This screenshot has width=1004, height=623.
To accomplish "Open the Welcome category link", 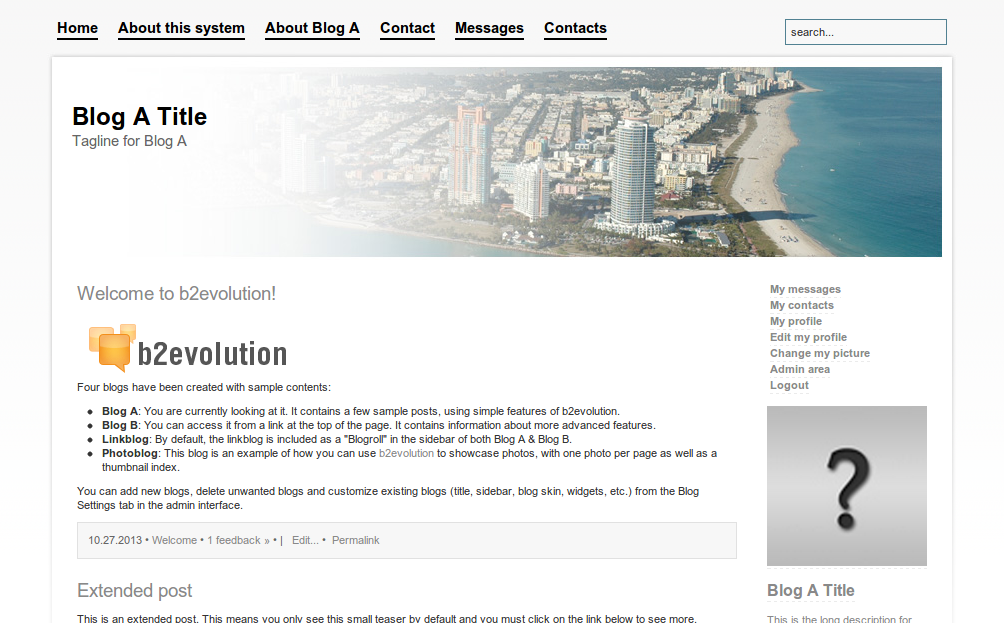I will tap(174, 540).
